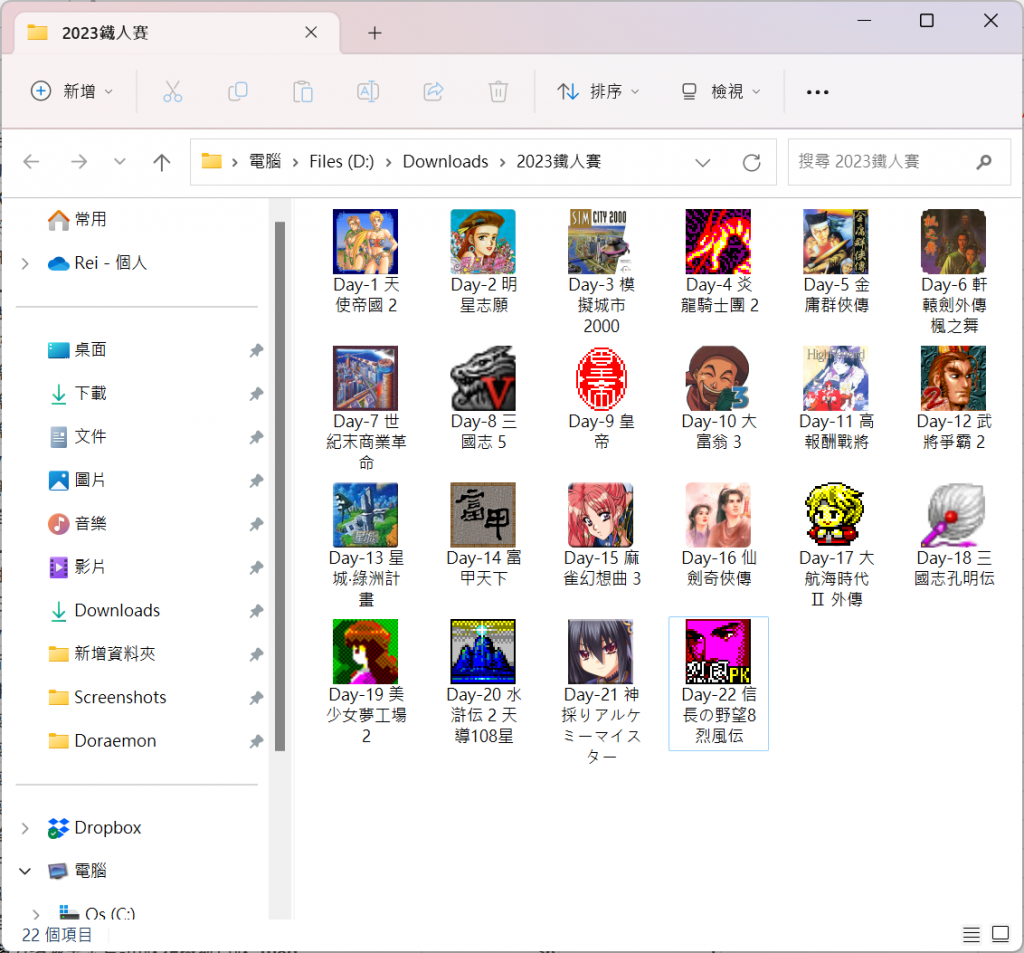Open the See more three-dots menu
The height and width of the screenshot is (953, 1024).
[x=817, y=92]
